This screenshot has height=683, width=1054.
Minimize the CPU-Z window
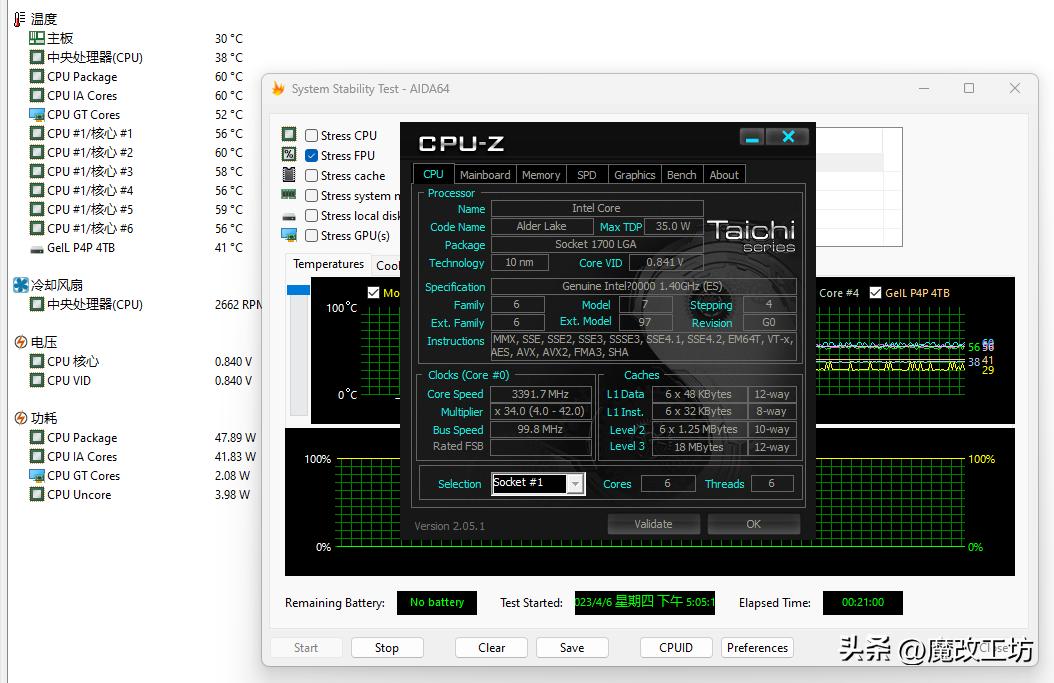pyautogui.click(x=752, y=137)
